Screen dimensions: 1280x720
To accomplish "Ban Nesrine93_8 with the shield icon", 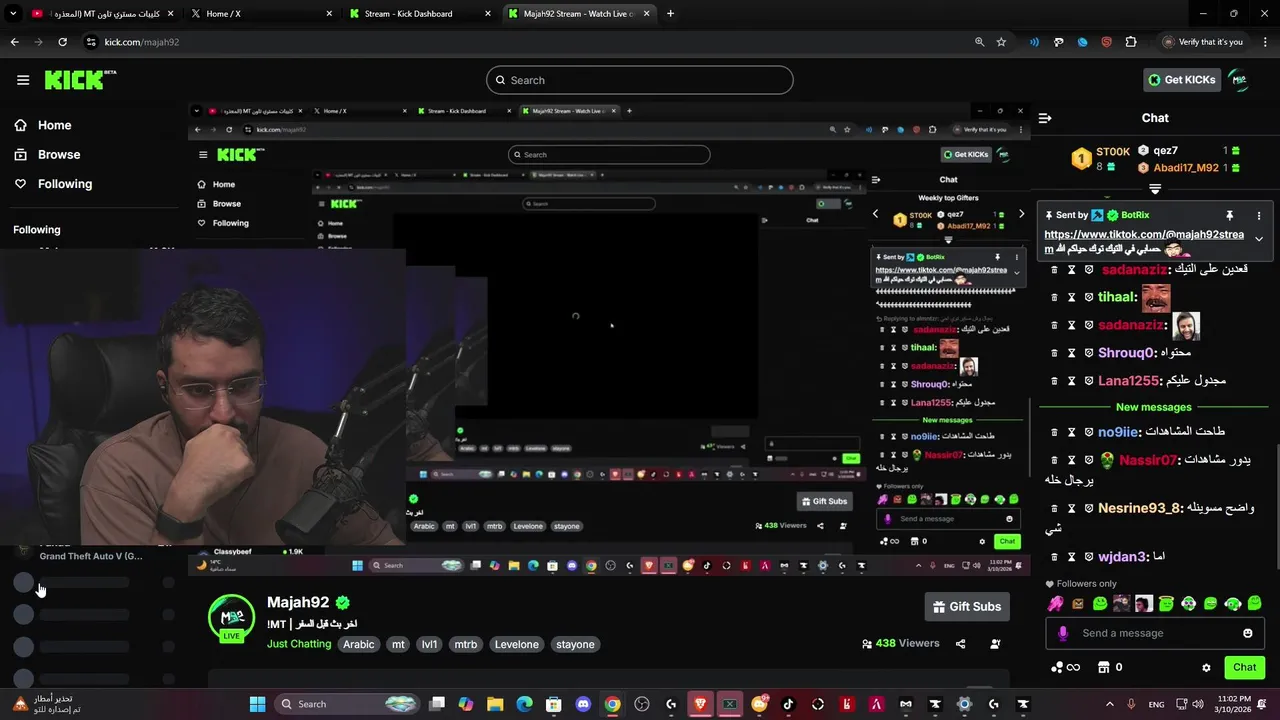I will [x=1089, y=508].
